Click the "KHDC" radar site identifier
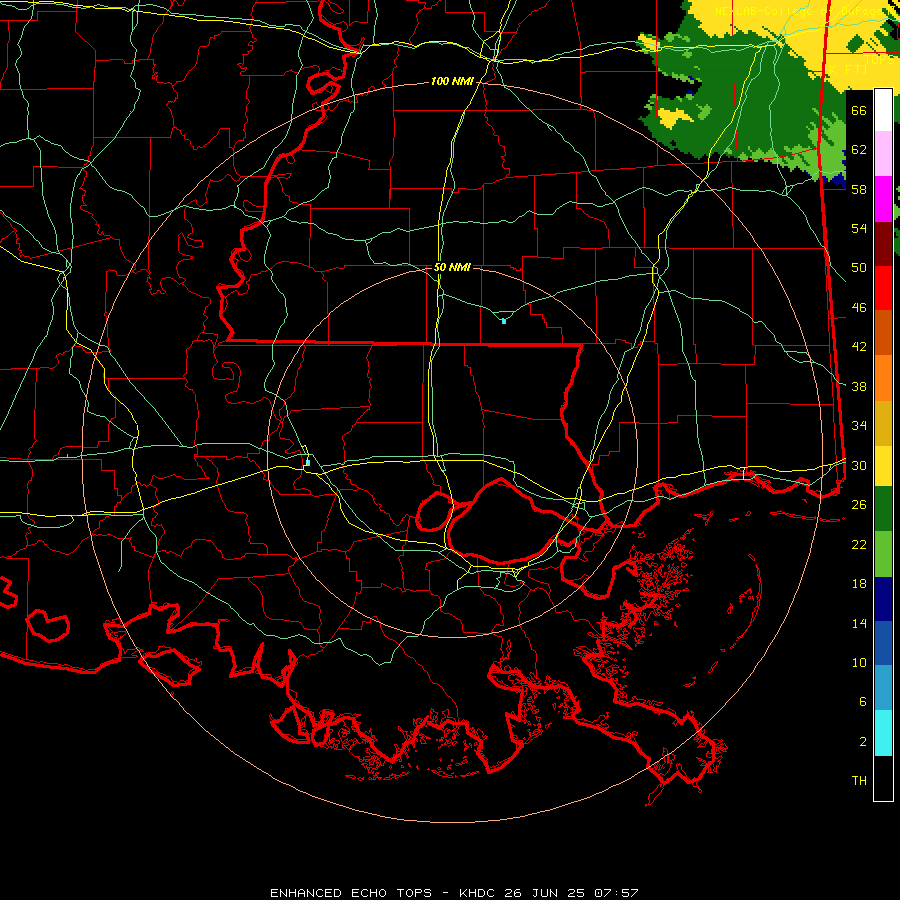Image resolution: width=900 pixels, height=900 pixels. [x=479, y=893]
